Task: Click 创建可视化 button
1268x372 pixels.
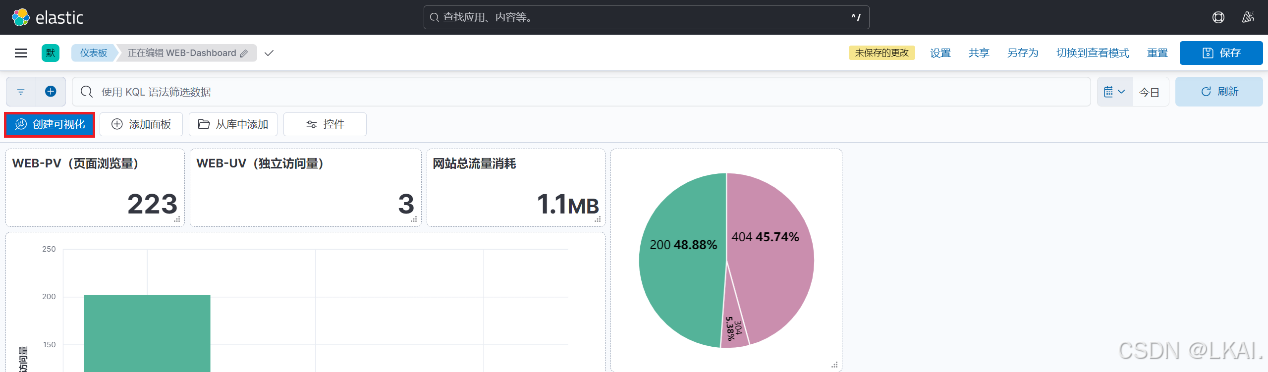Action: click(50, 124)
